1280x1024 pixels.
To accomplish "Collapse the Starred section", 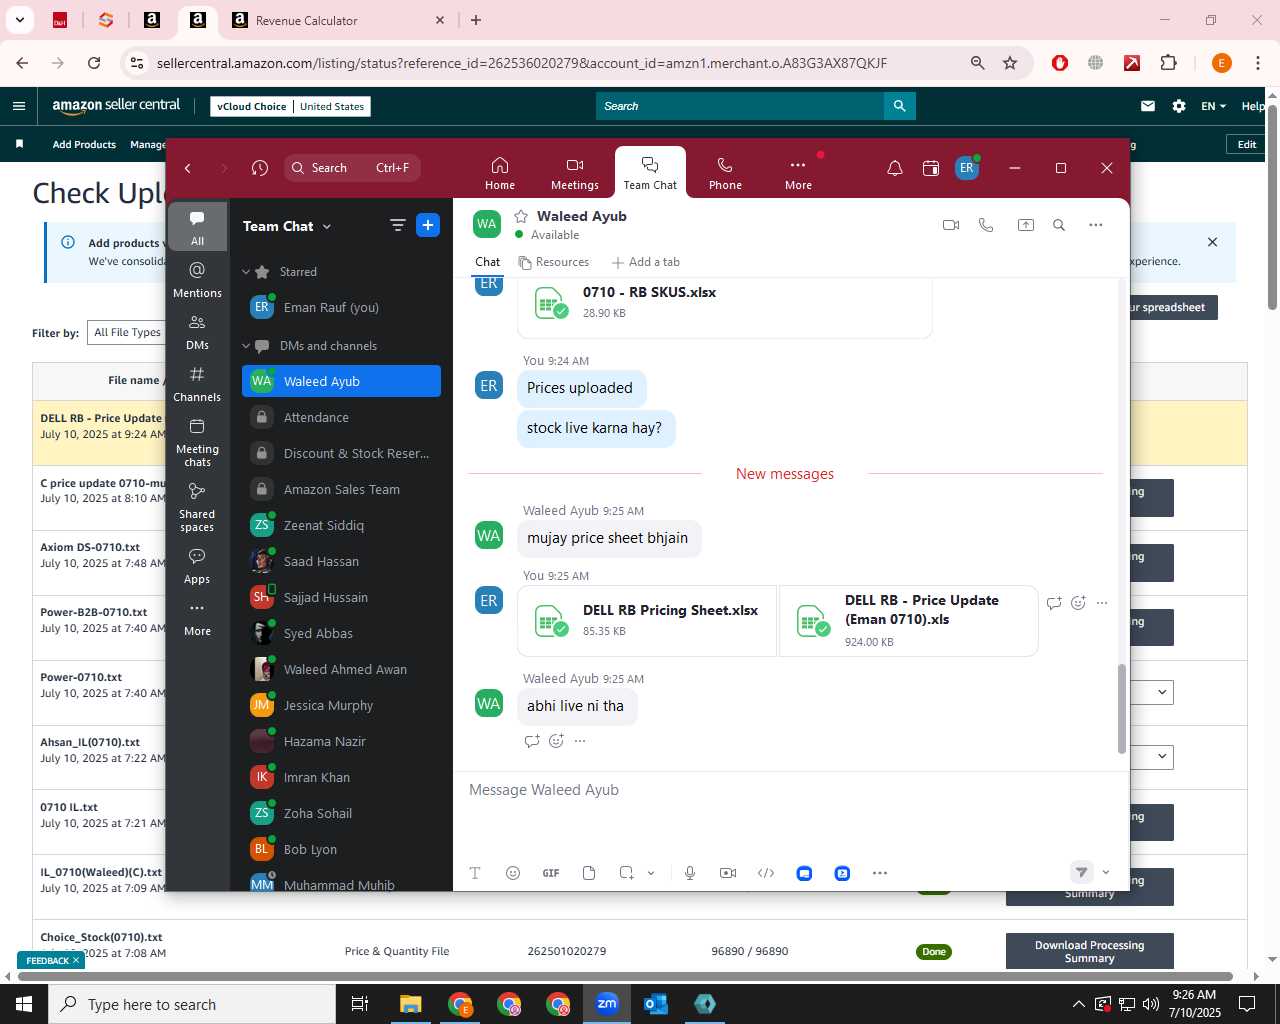I will click(x=246, y=272).
